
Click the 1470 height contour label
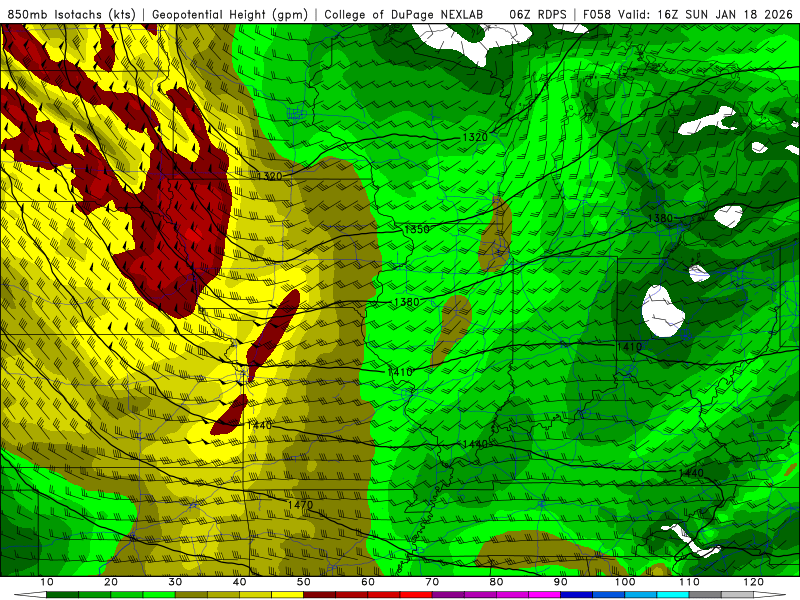point(300,505)
